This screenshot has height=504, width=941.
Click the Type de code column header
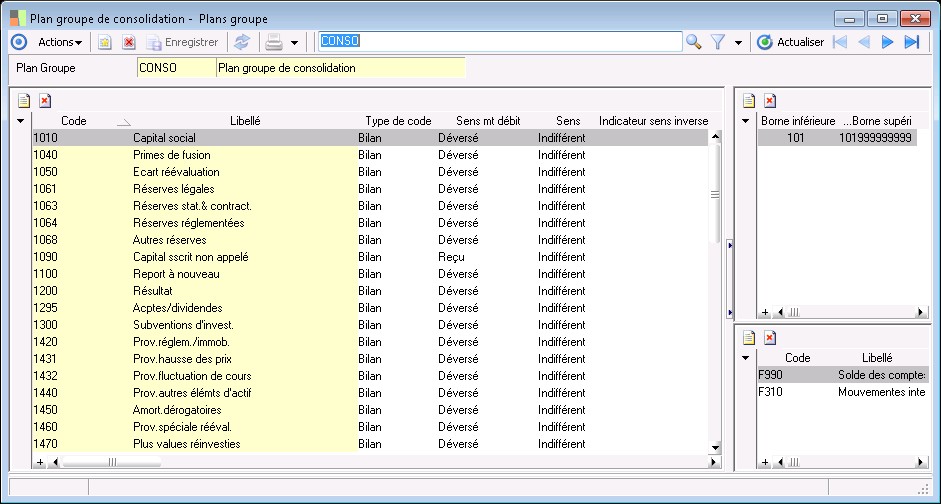(397, 121)
